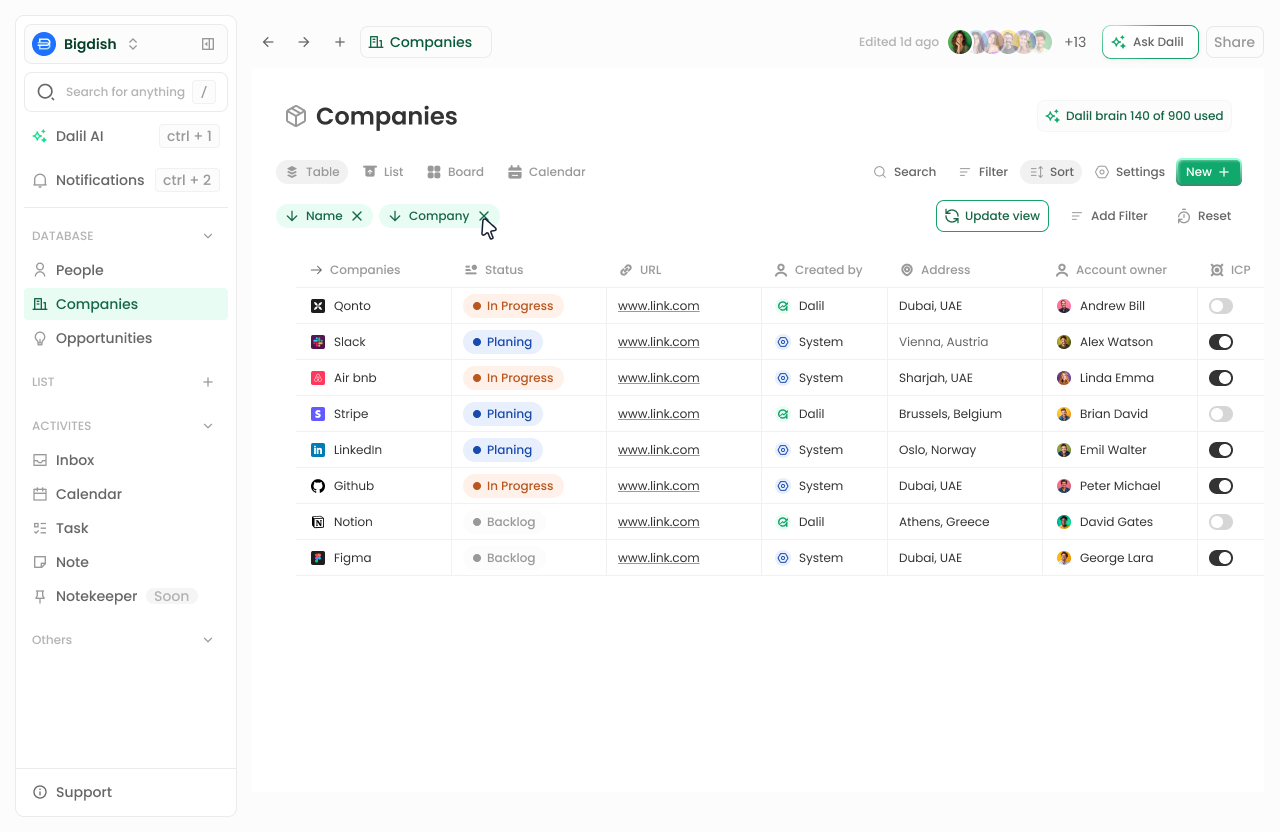Screen dimensions: 1280x832
Task: Open Calendar in the sidebar
Action: (x=126, y=494)
